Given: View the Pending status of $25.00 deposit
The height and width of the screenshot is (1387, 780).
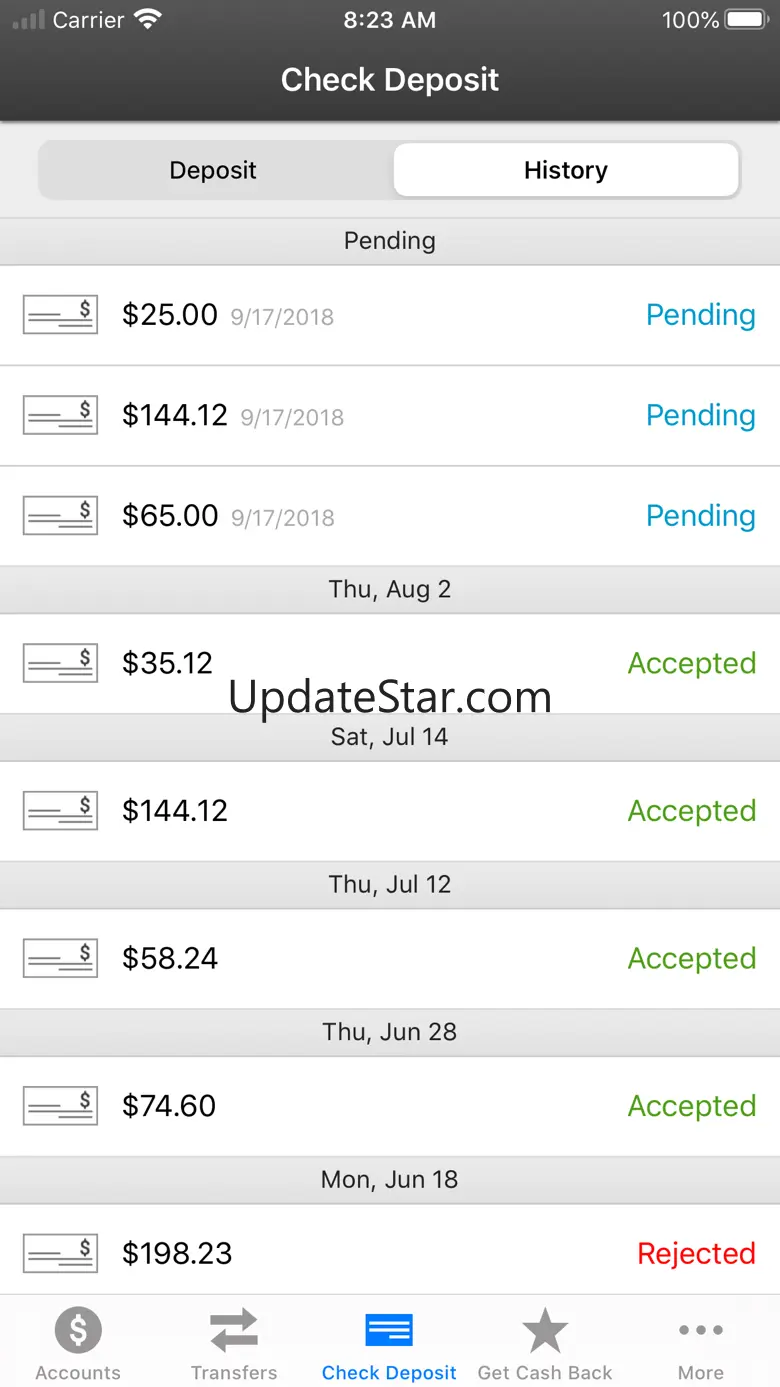Looking at the screenshot, I should click(700, 315).
